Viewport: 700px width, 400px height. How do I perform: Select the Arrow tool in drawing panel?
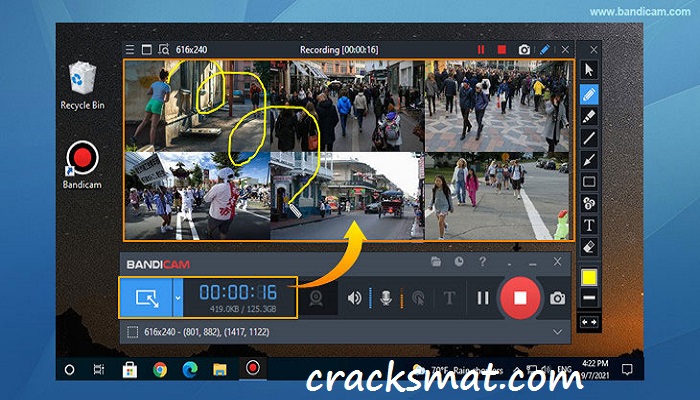click(x=589, y=160)
